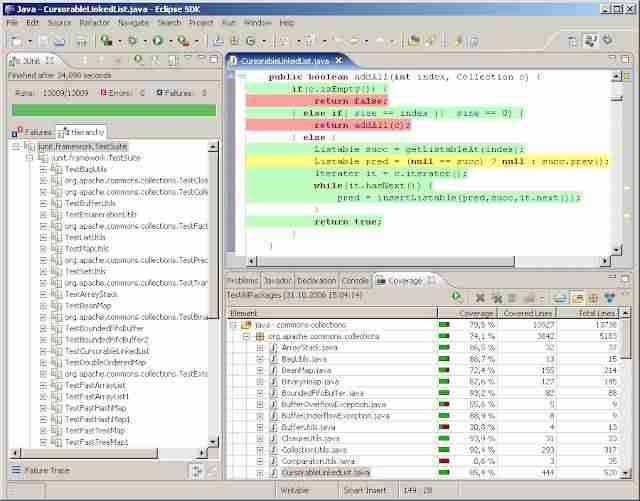The height and width of the screenshot is (501, 640).
Task: Open the Coverage launch dropdown arrow
Action: pyautogui.click(x=120, y=41)
